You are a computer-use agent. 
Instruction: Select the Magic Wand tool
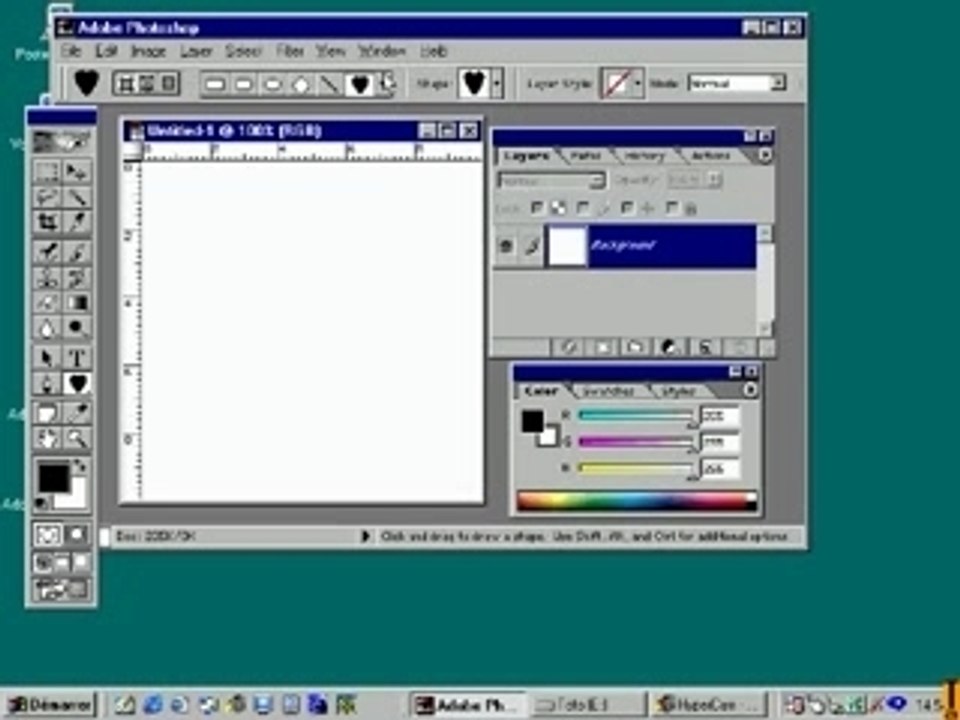click(x=77, y=197)
